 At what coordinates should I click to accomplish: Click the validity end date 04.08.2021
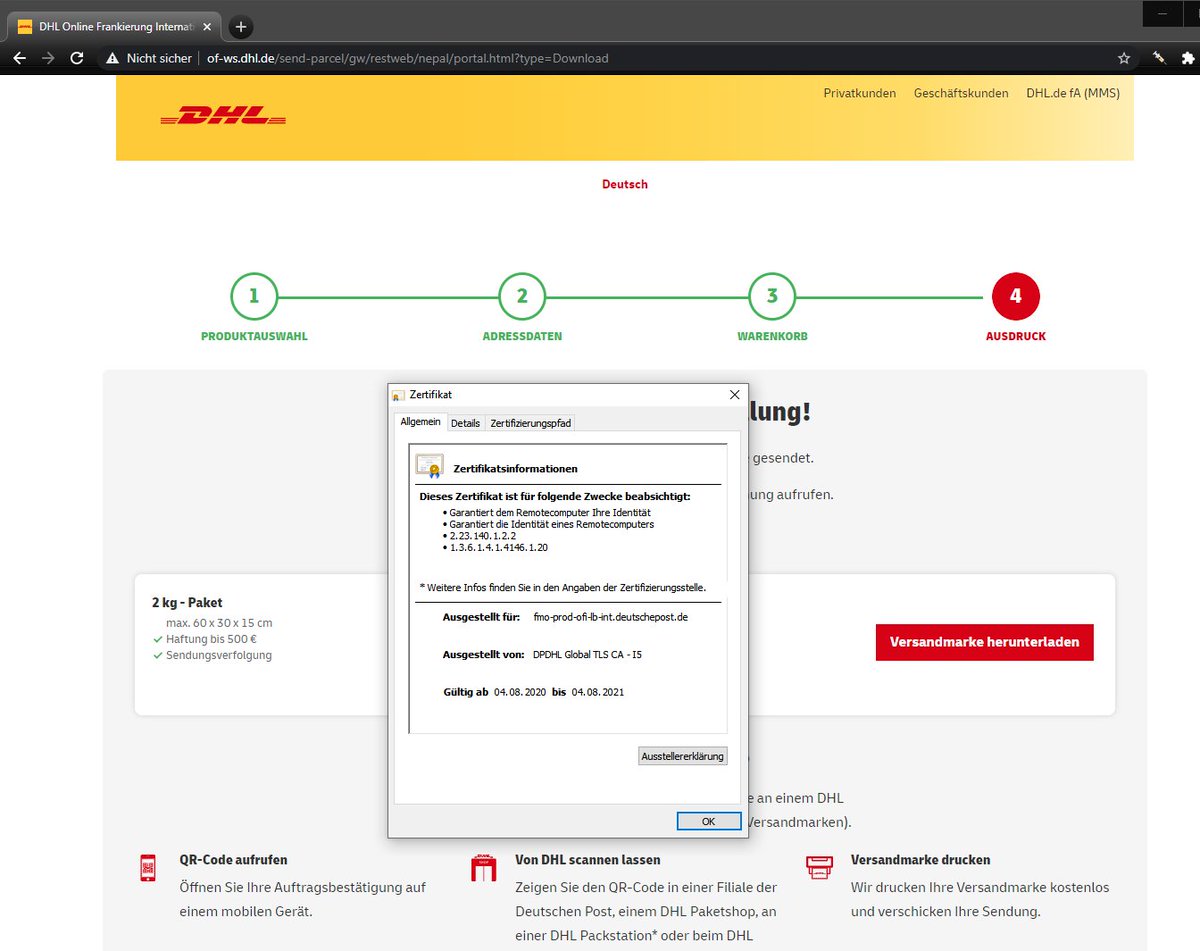(x=598, y=692)
